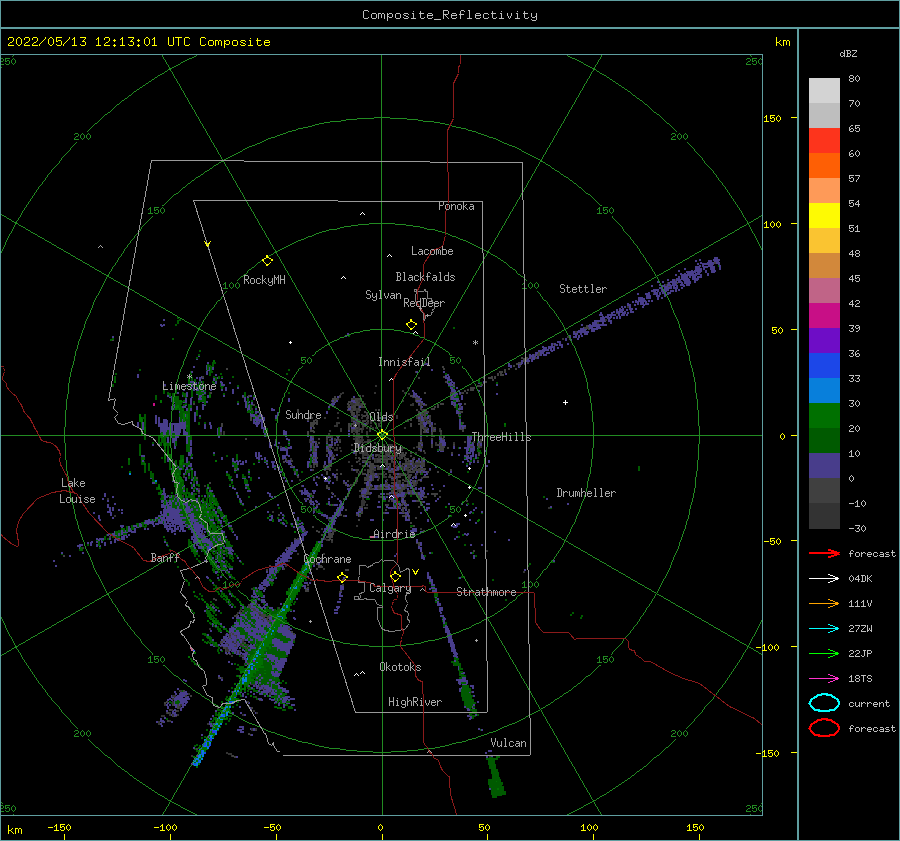The image size is (900, 841).
Task: Click the Sundre label
Action: tap(303, 414)
